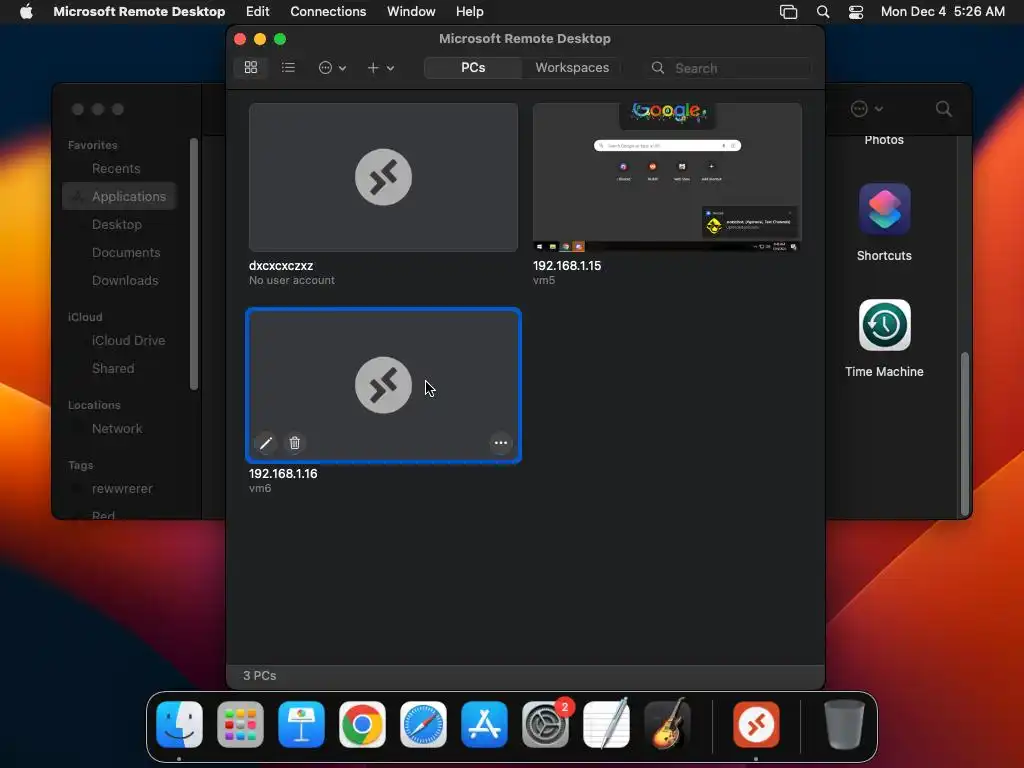Open Safari from the Dock

click(423, 724)
